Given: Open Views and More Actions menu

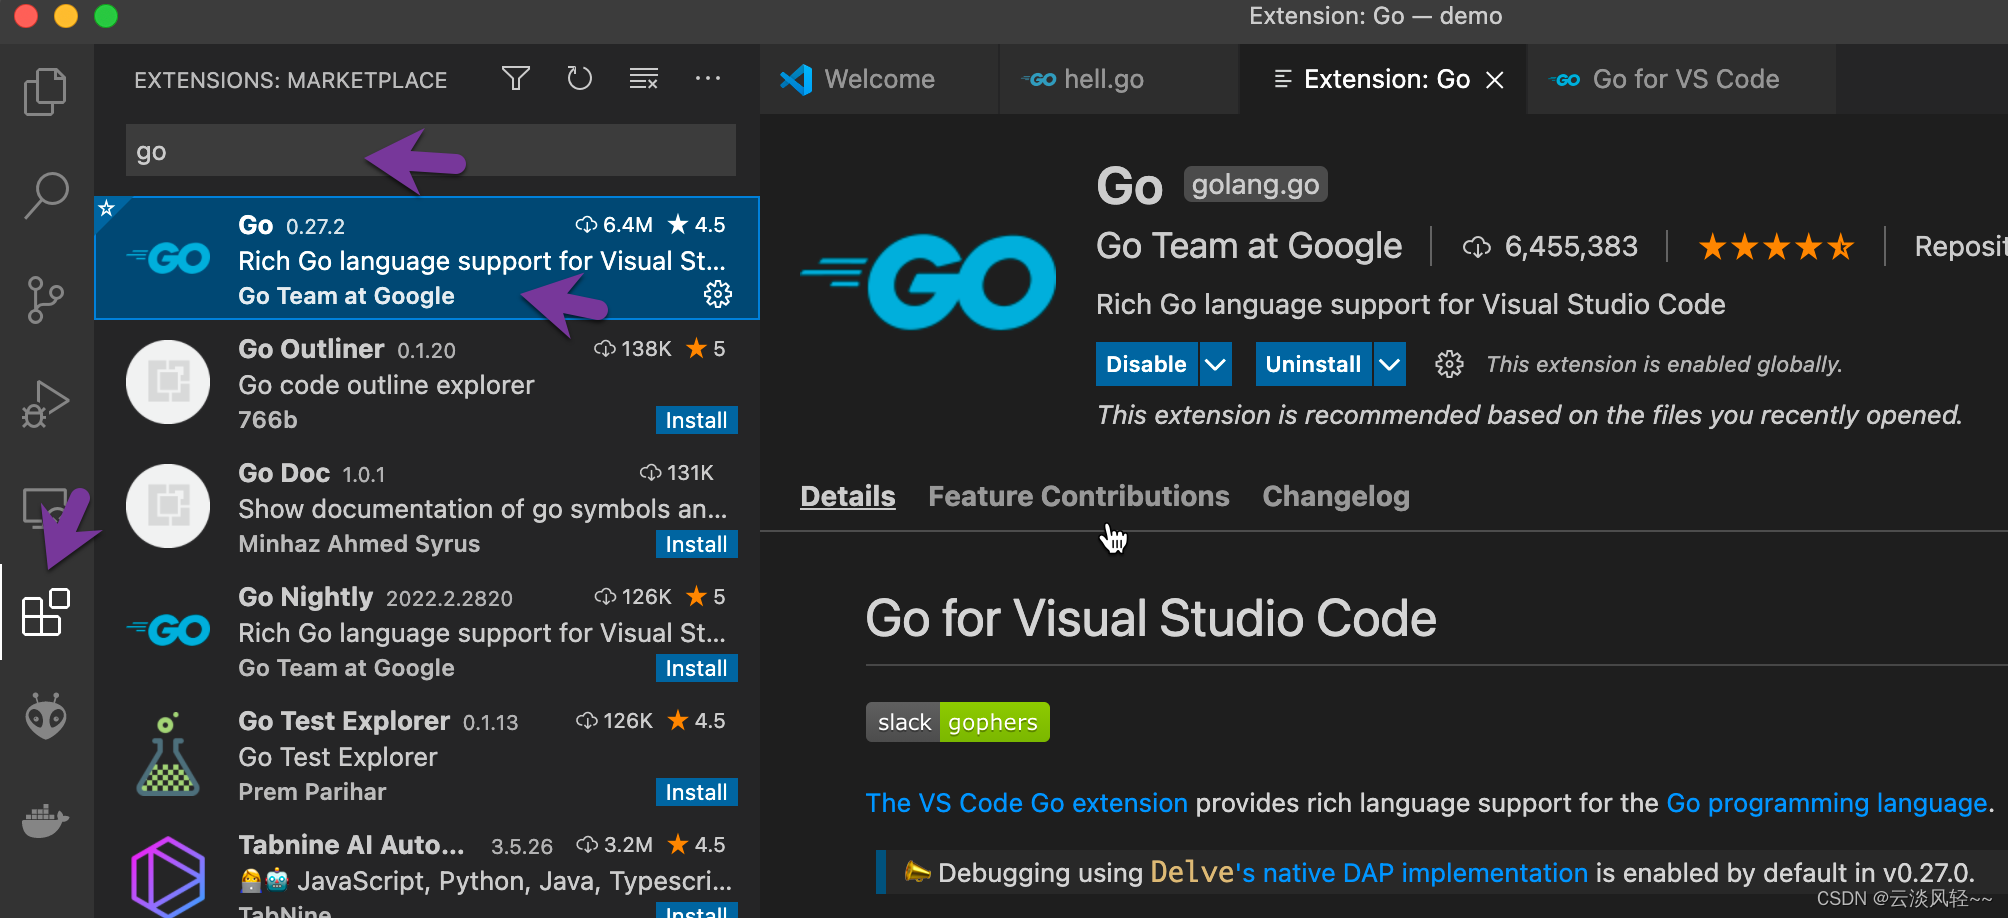Looking at the screenshot, I should [708, 79].
